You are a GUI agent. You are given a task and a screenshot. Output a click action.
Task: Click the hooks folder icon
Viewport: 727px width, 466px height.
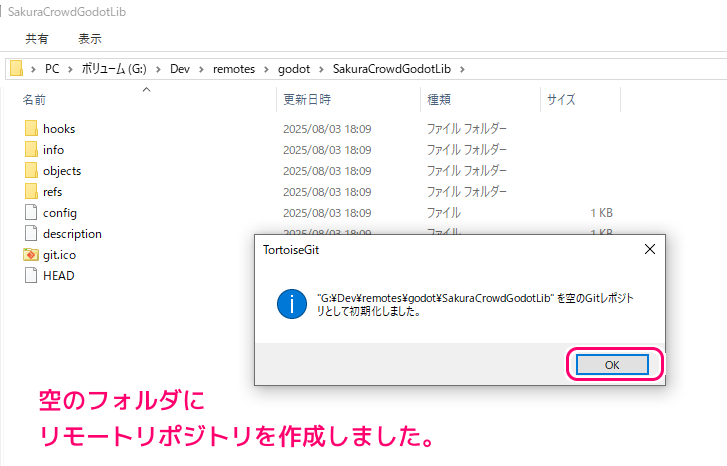30,129
